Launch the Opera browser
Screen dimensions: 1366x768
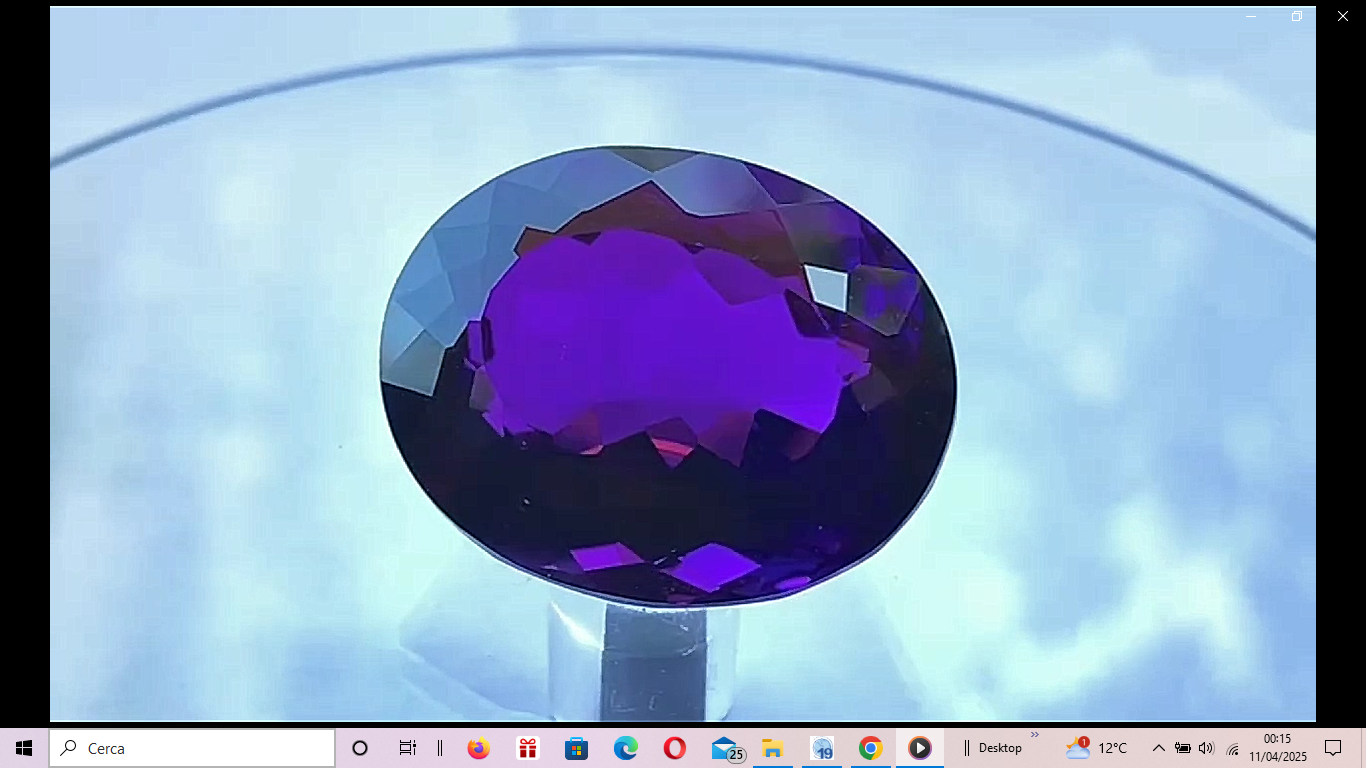click(x=674, y=748)
